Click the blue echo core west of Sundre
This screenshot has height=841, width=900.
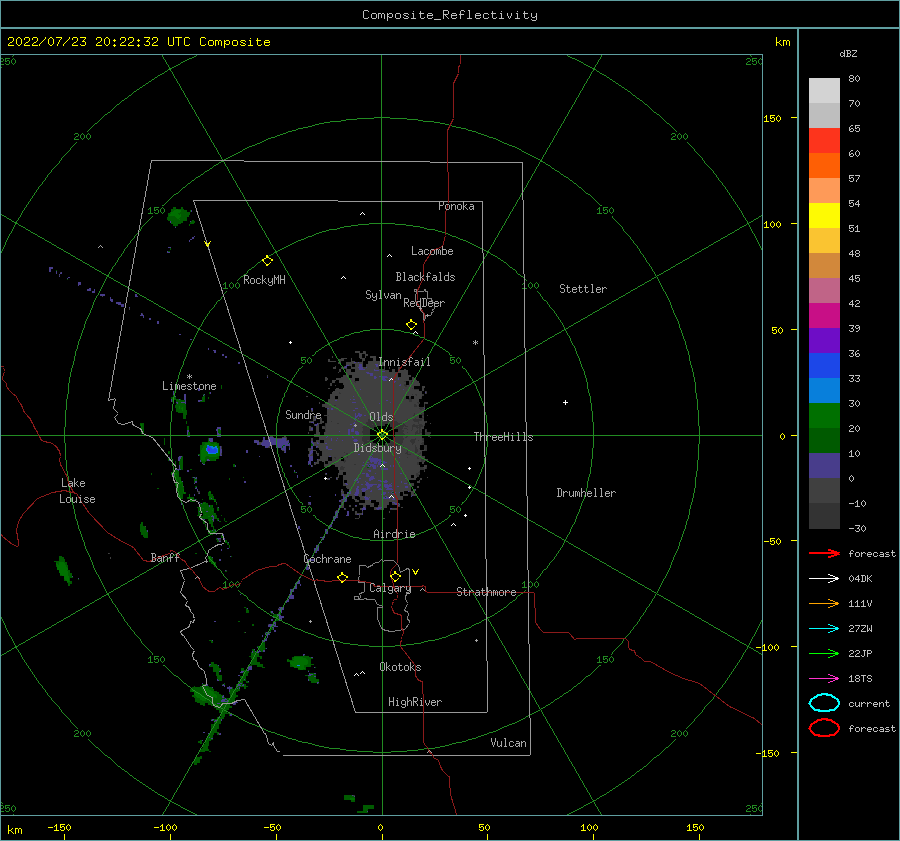coord(212,449)
